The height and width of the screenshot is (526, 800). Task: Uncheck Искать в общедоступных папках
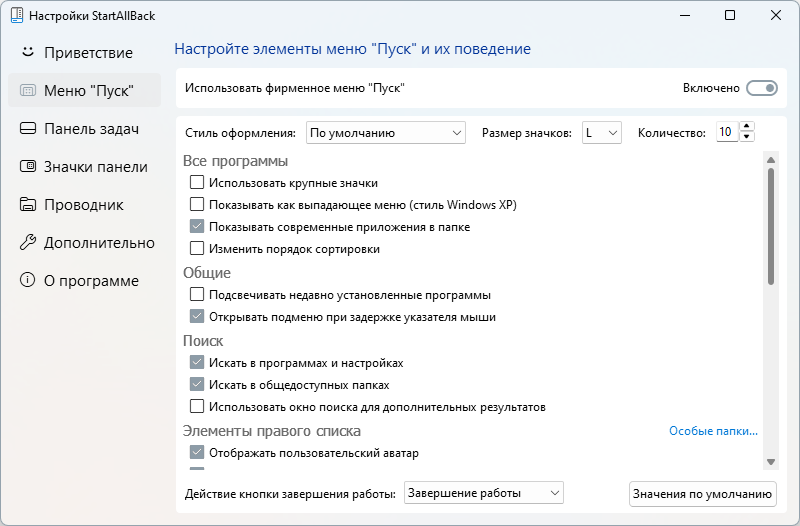[x=197, y=384]
